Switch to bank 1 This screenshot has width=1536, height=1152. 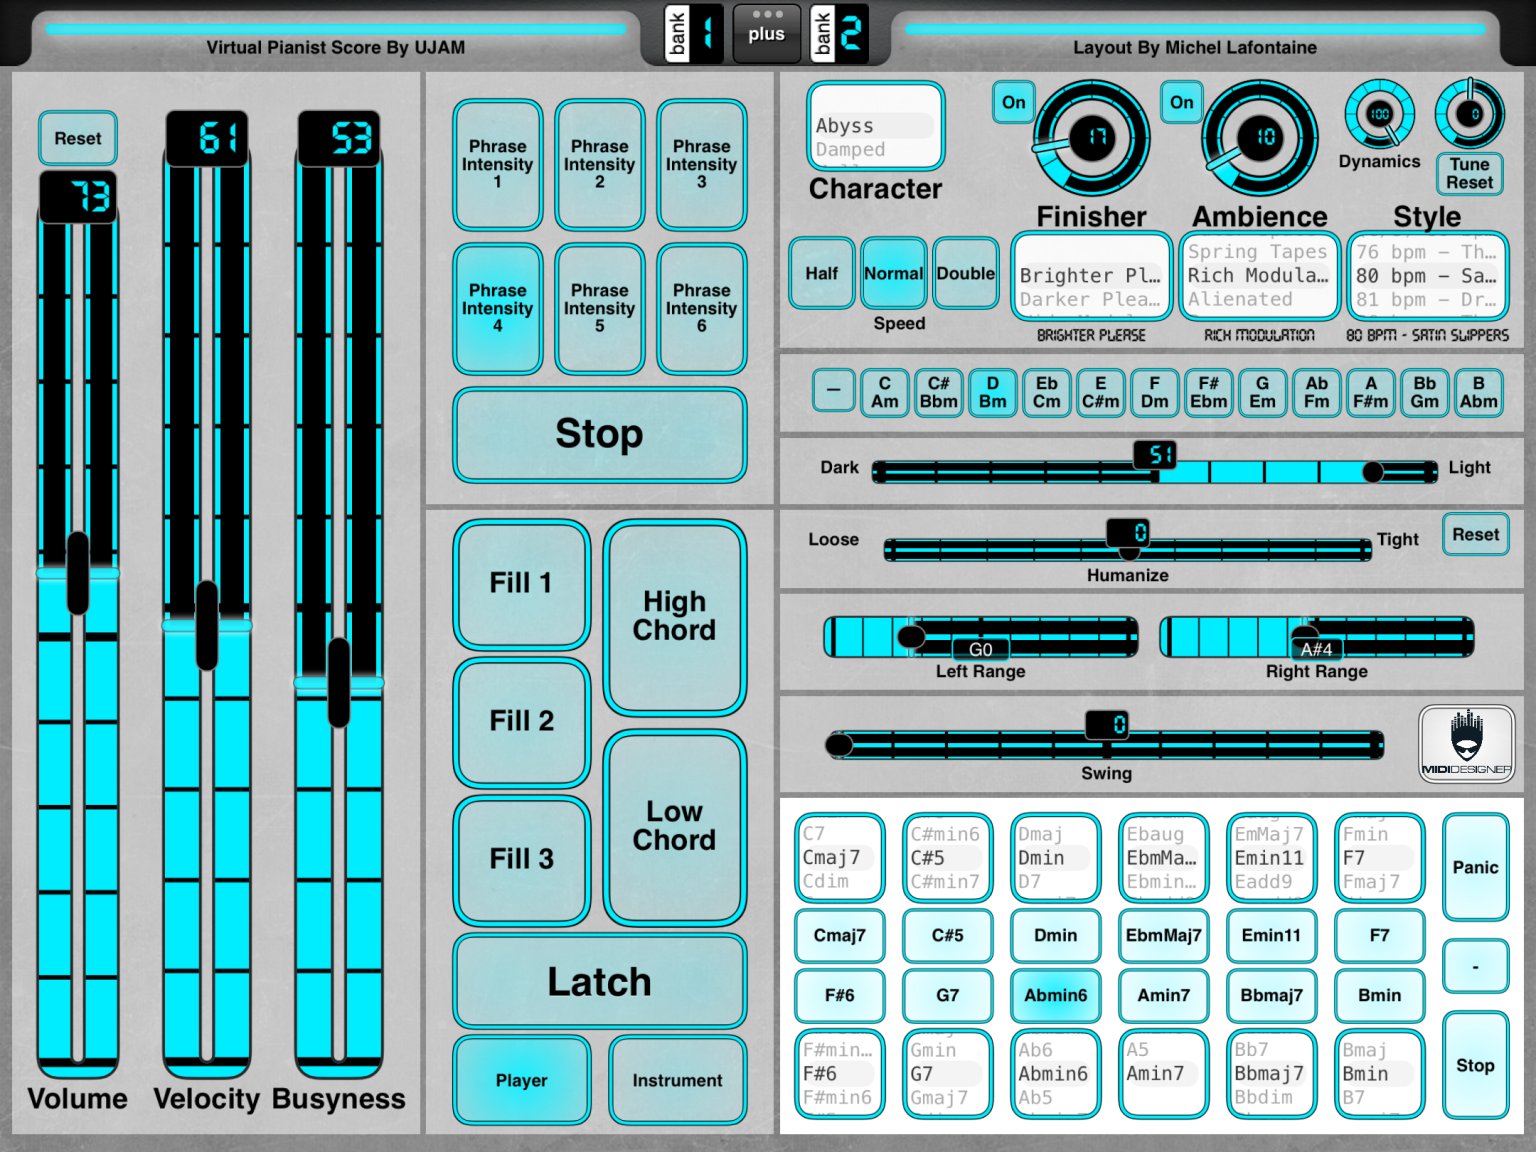(x=694, y=34)
